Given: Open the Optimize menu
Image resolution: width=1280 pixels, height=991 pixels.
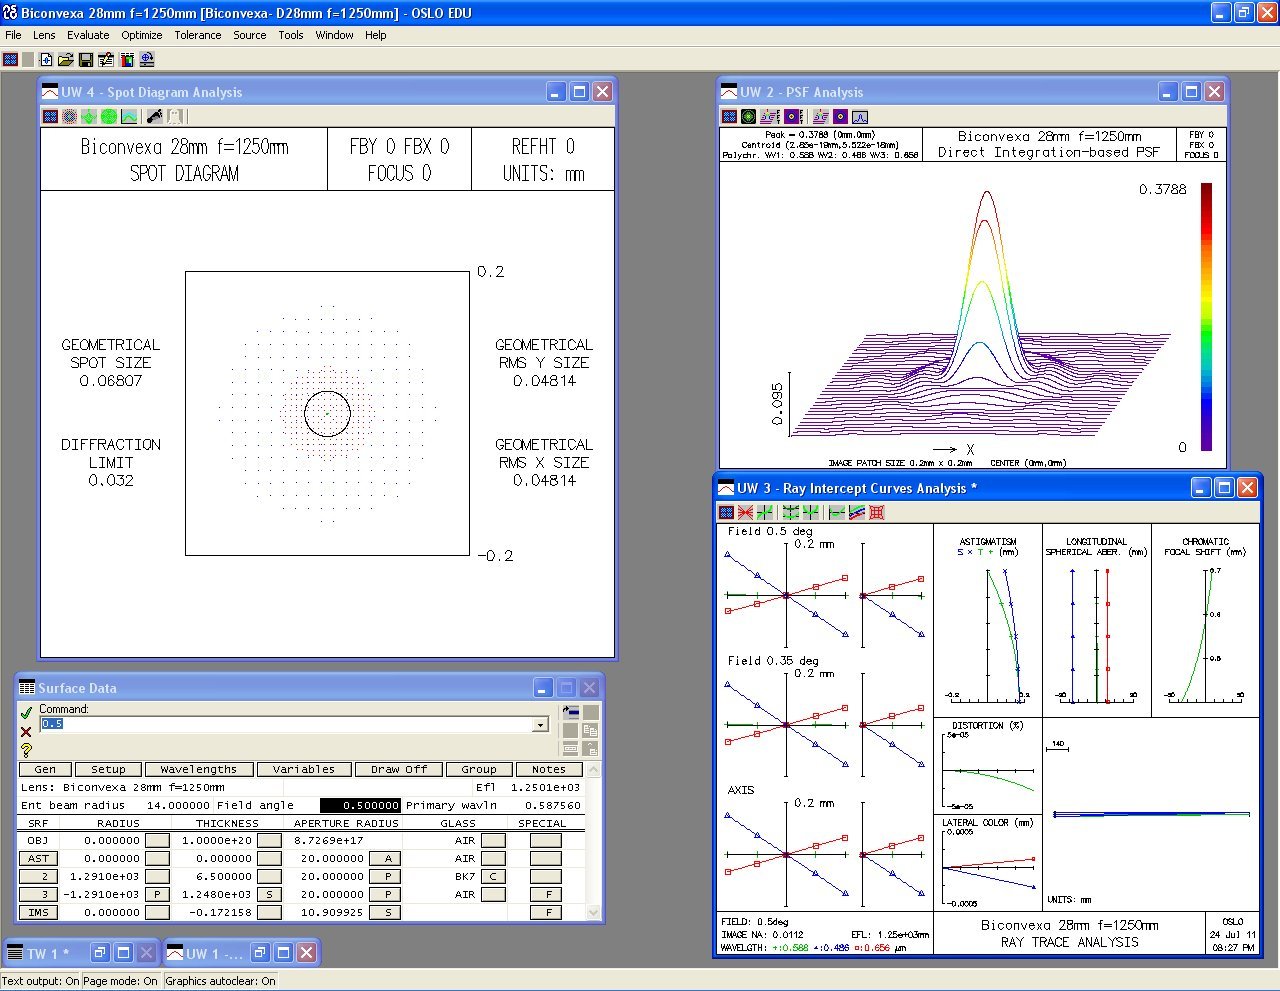Looking at the screenshot, I should pyautogui.click(x=142, y=35).
